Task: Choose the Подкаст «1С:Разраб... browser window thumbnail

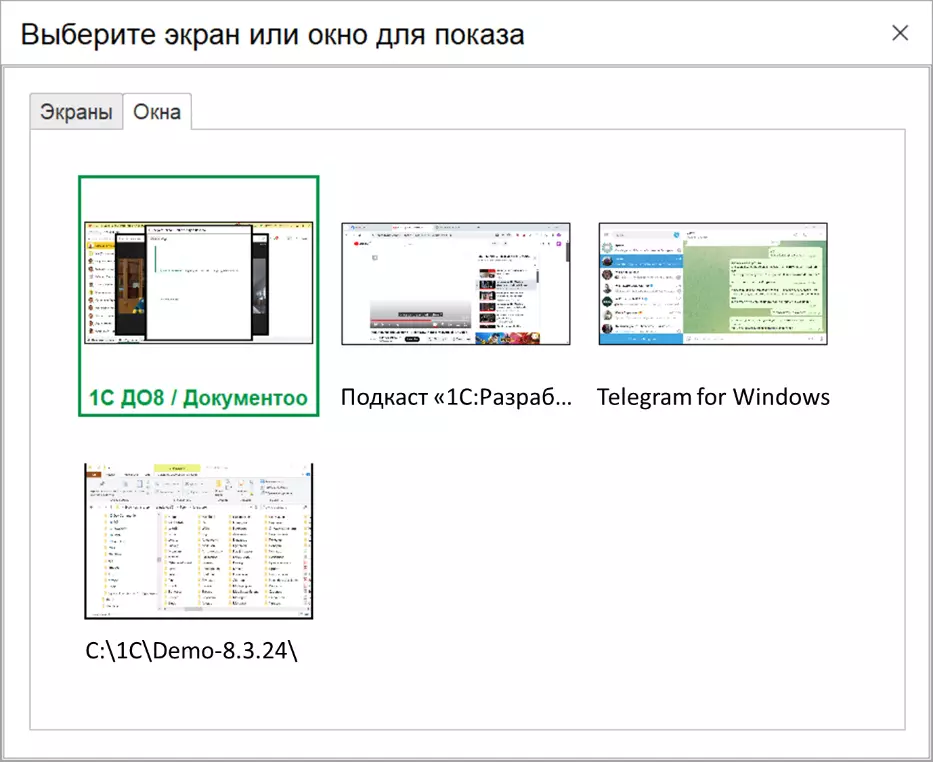Action: [x=456, y=284]
